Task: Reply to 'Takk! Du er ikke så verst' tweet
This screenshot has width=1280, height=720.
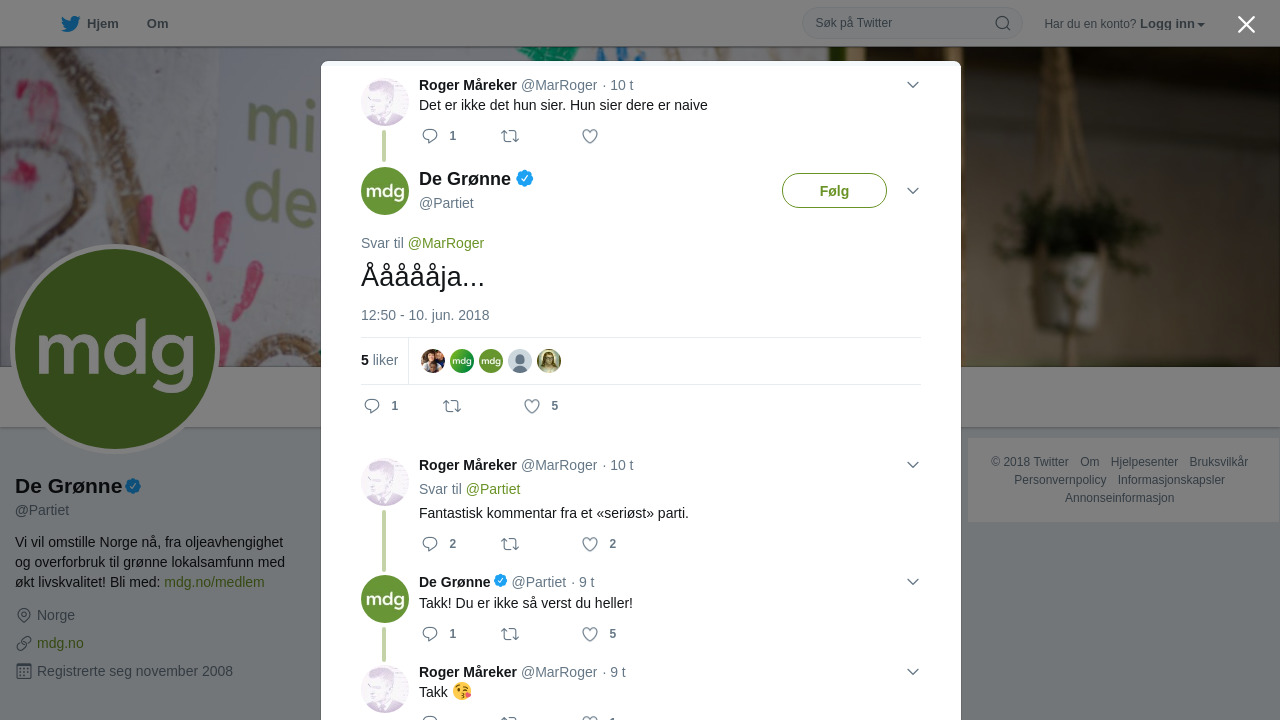Action: [x=430, y=634]
